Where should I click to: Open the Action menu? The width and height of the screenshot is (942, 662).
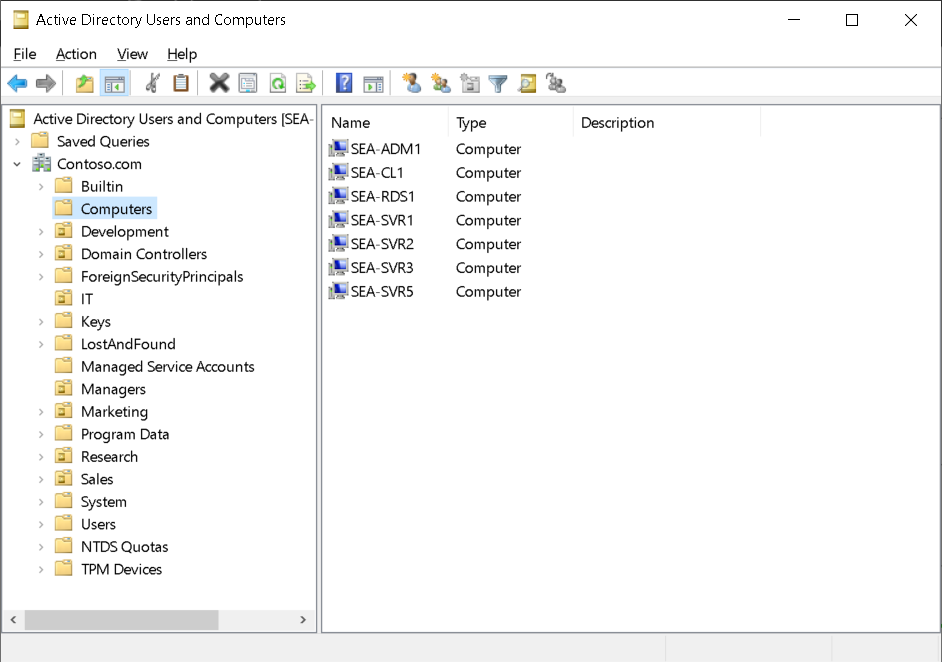click(76, 54)
